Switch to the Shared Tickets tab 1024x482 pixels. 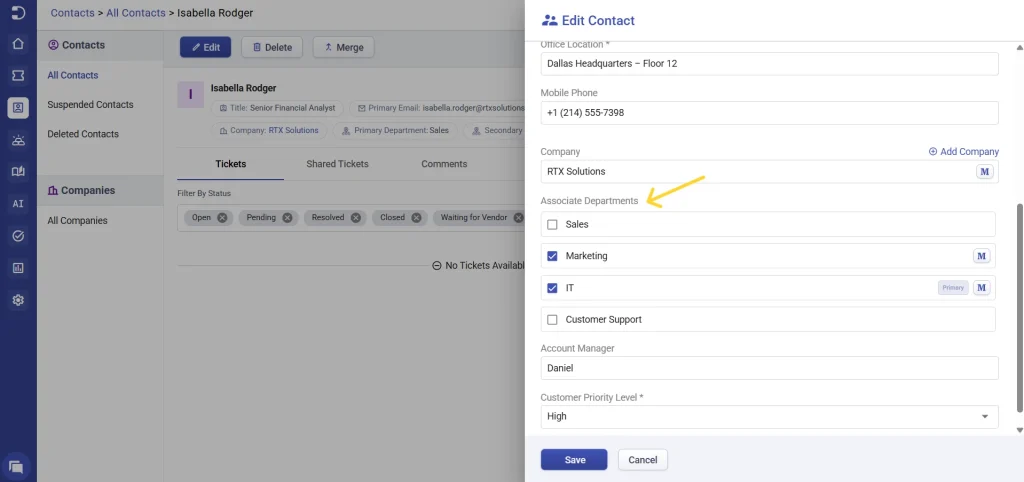(x=337, y=164)
